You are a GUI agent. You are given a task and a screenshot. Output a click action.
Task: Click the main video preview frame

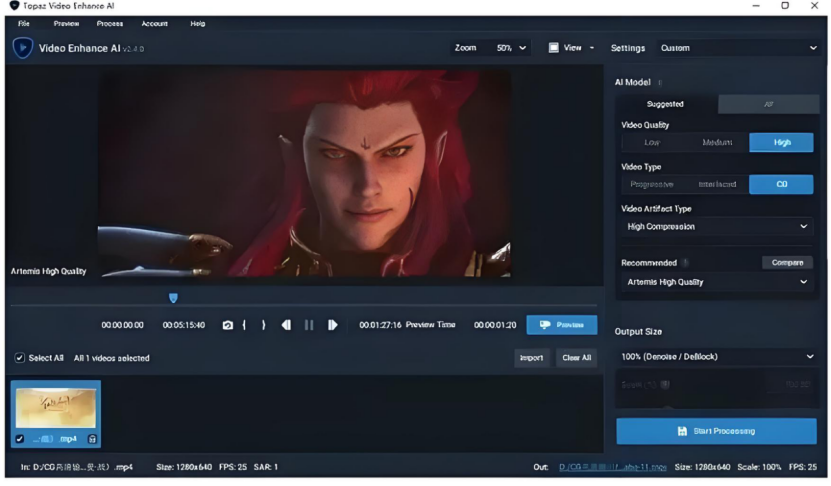click(304, 173)
